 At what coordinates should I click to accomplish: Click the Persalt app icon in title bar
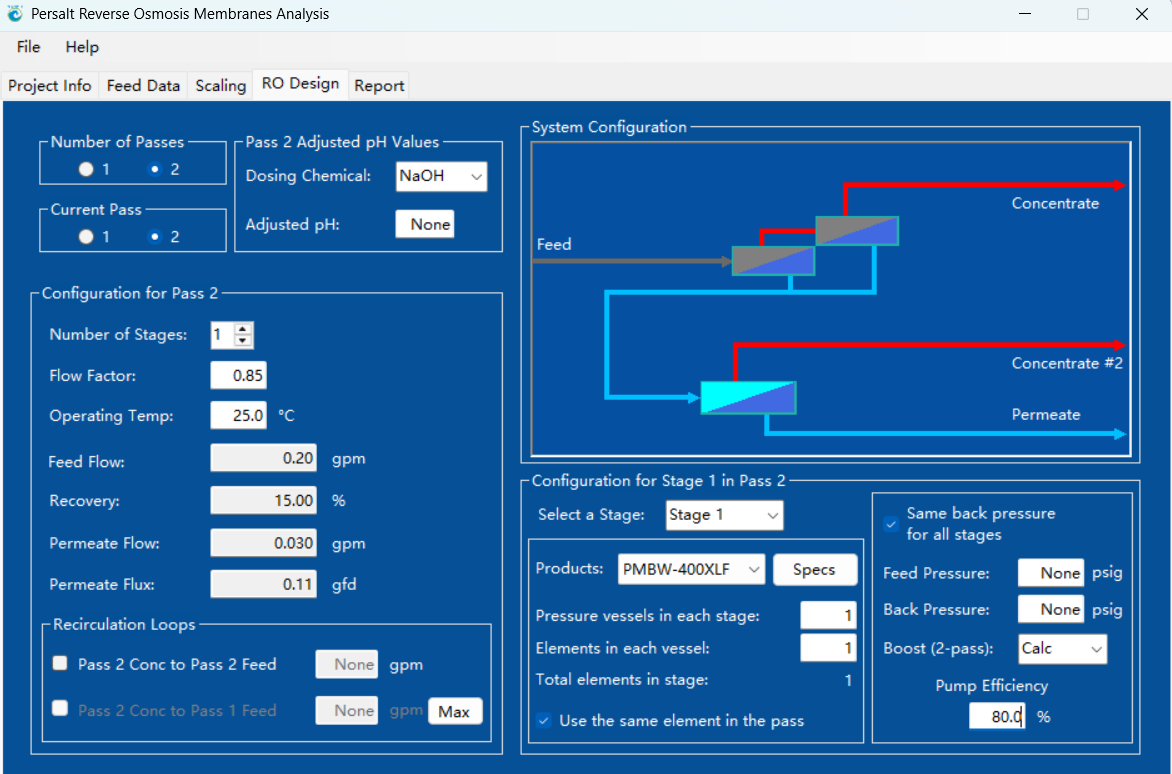tap(14, 13)
